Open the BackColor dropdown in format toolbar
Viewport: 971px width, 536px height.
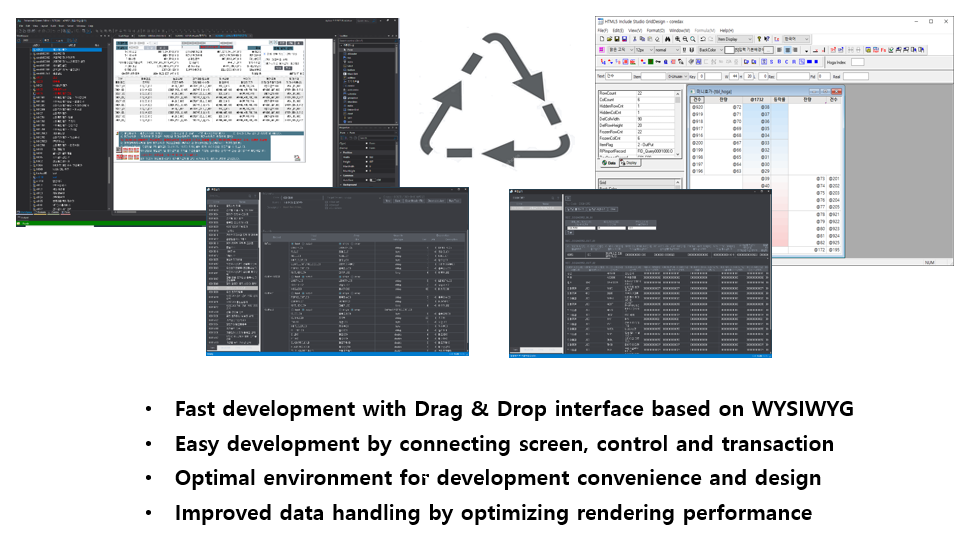(x=711, y=49)
